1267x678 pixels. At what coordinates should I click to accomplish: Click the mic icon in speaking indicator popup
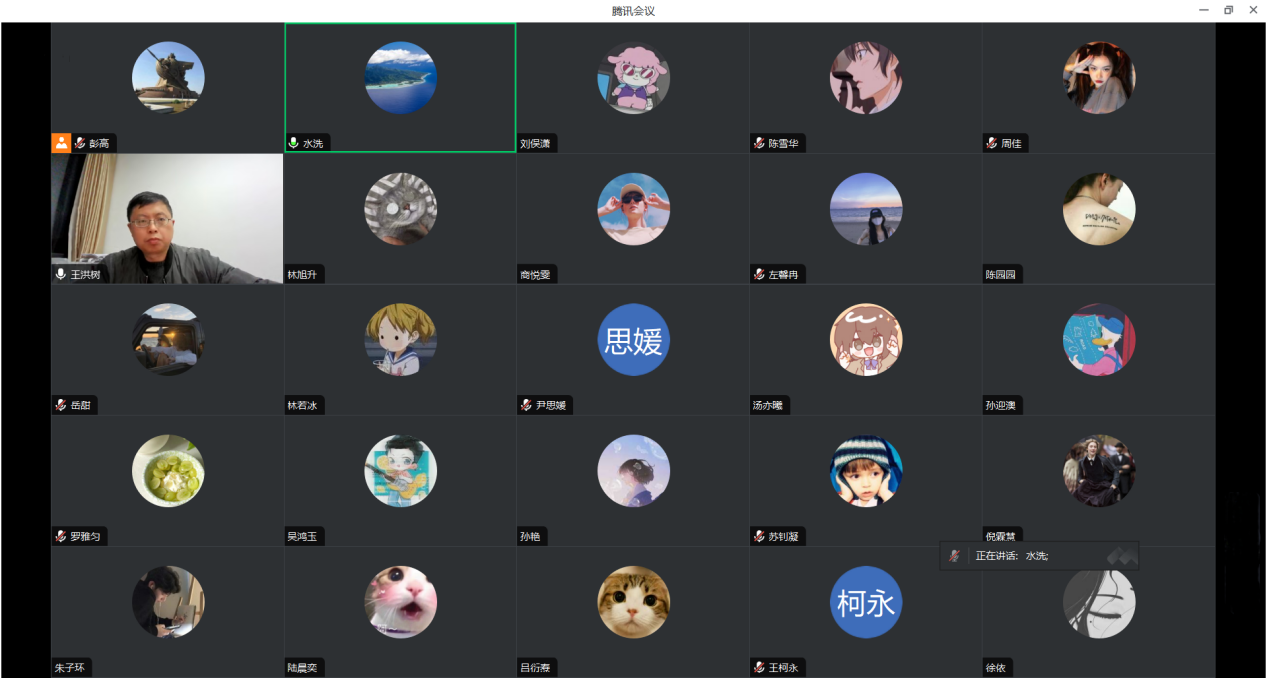point(954,556)
